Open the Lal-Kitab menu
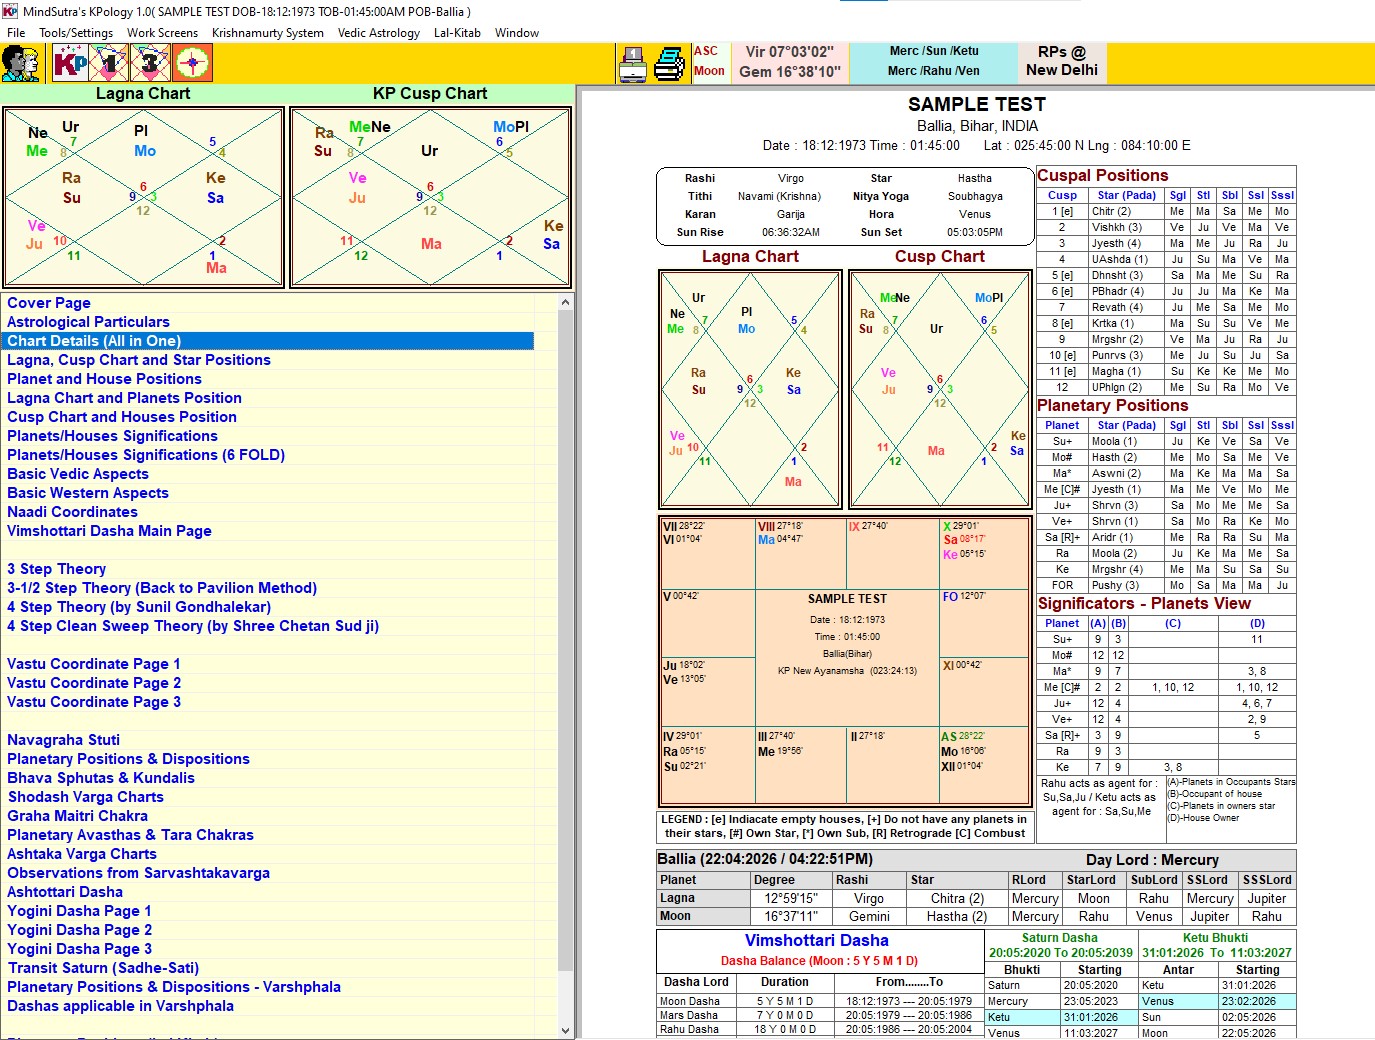 click(x=457, y=32)
